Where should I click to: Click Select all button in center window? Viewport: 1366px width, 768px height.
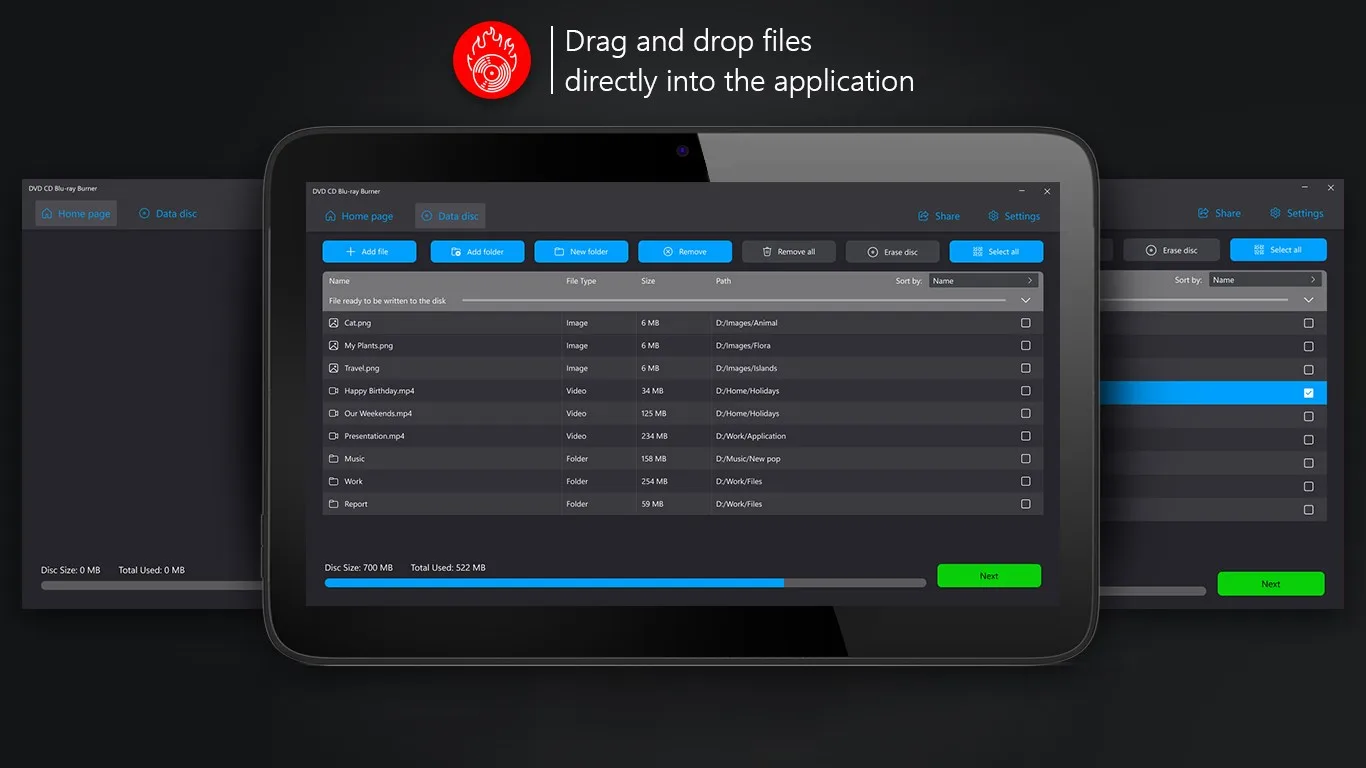tap(996, 252)
